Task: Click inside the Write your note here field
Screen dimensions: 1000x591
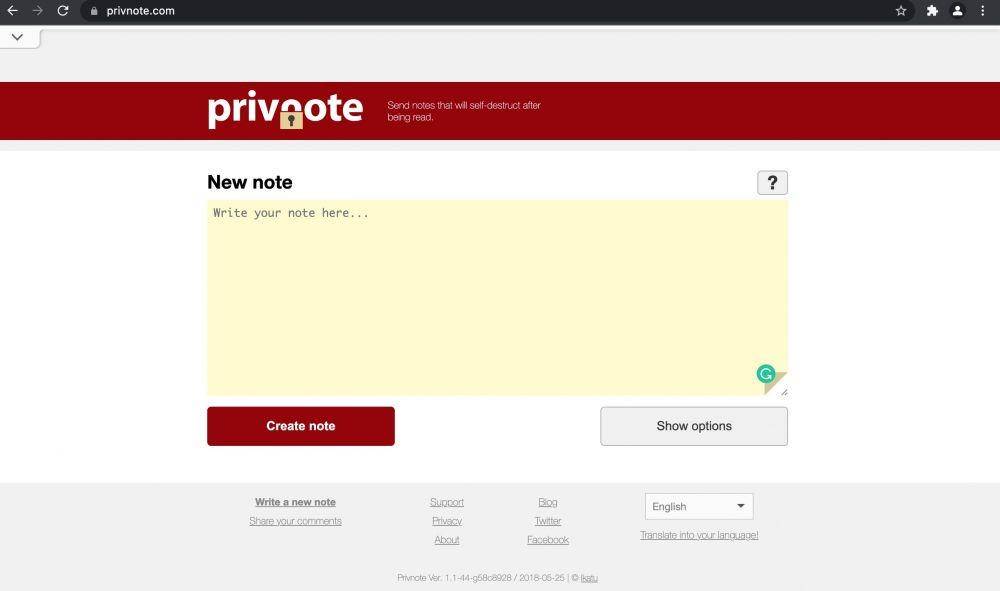Action: point(497,298)
